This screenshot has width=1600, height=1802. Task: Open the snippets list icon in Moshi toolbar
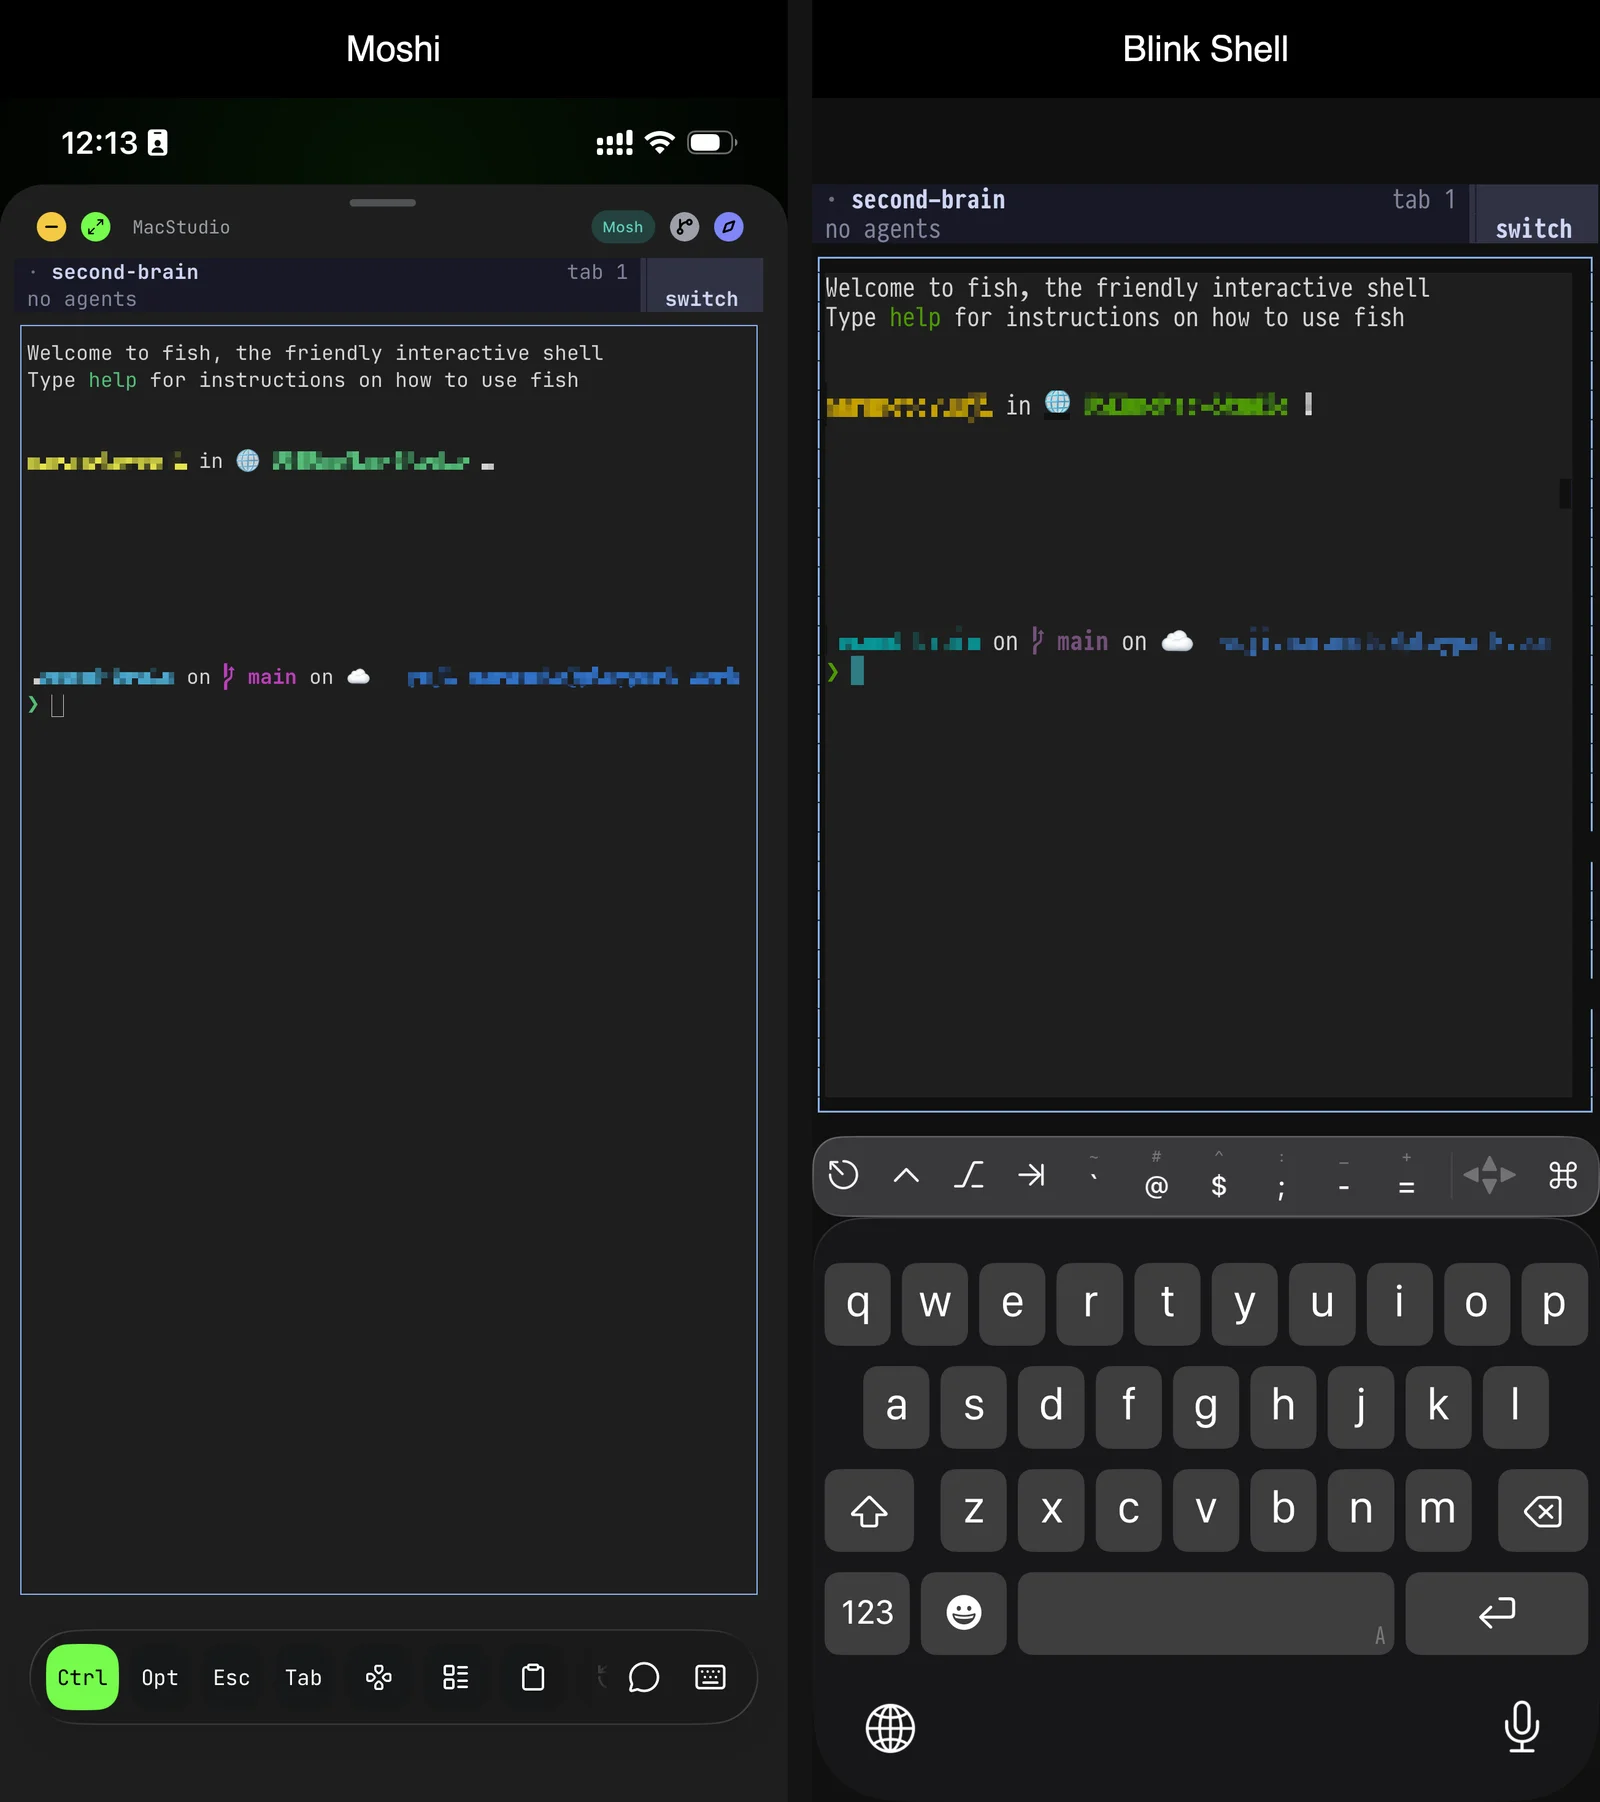(x=456, y=1677)
